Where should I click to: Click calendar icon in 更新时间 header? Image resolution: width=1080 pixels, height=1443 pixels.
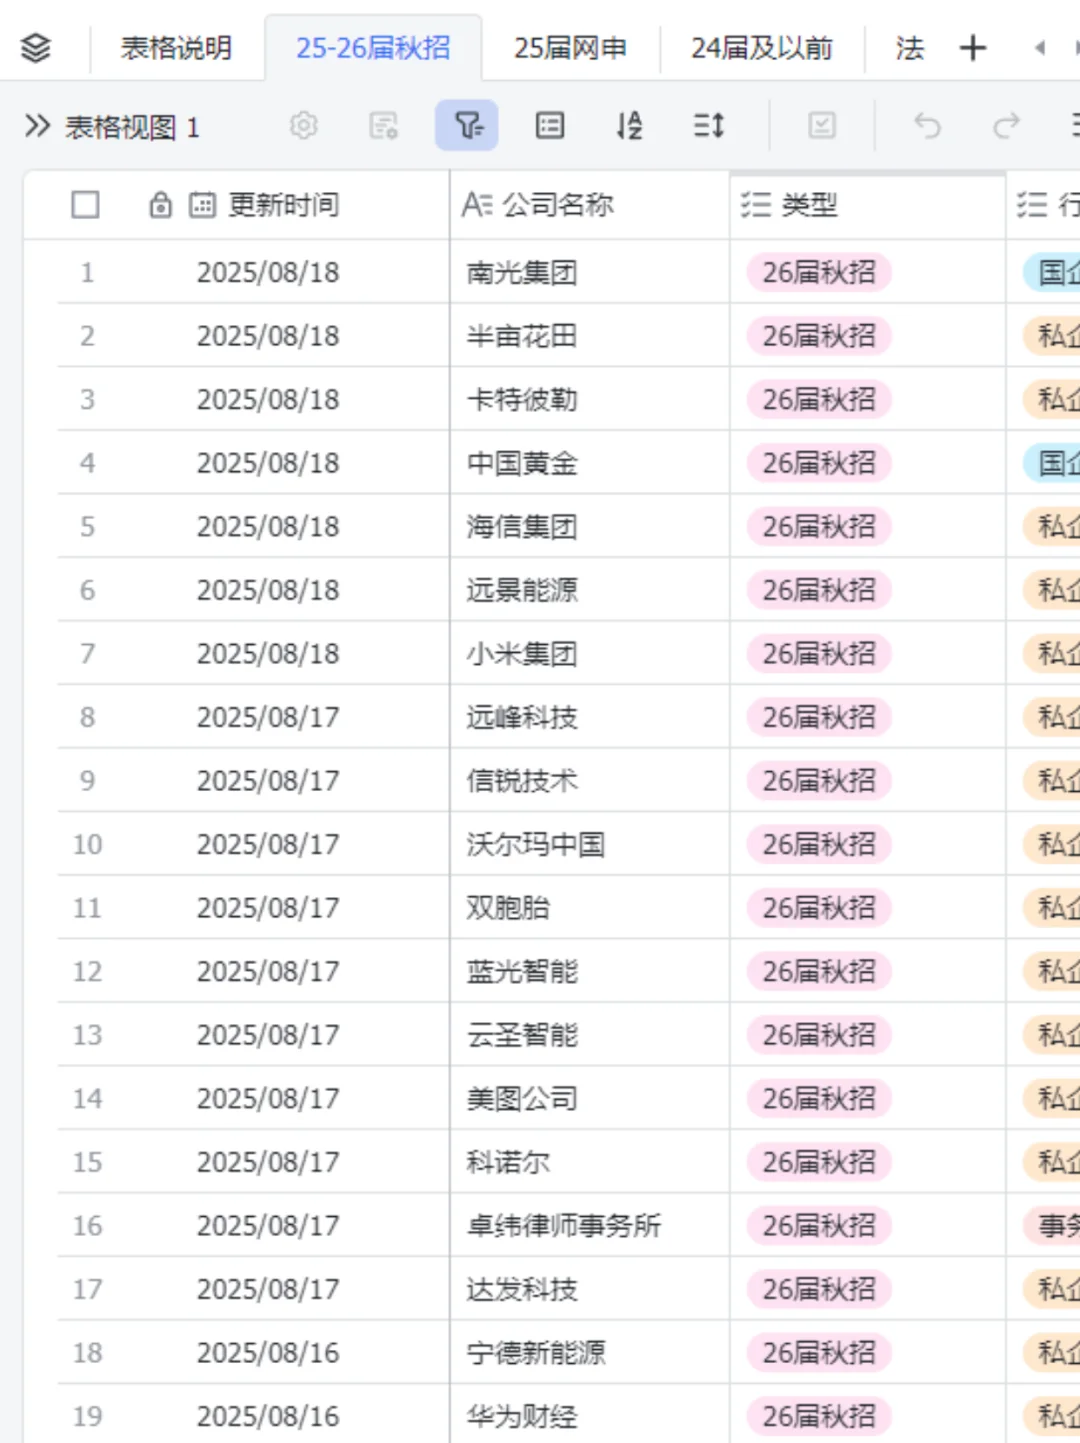point(202,205)
